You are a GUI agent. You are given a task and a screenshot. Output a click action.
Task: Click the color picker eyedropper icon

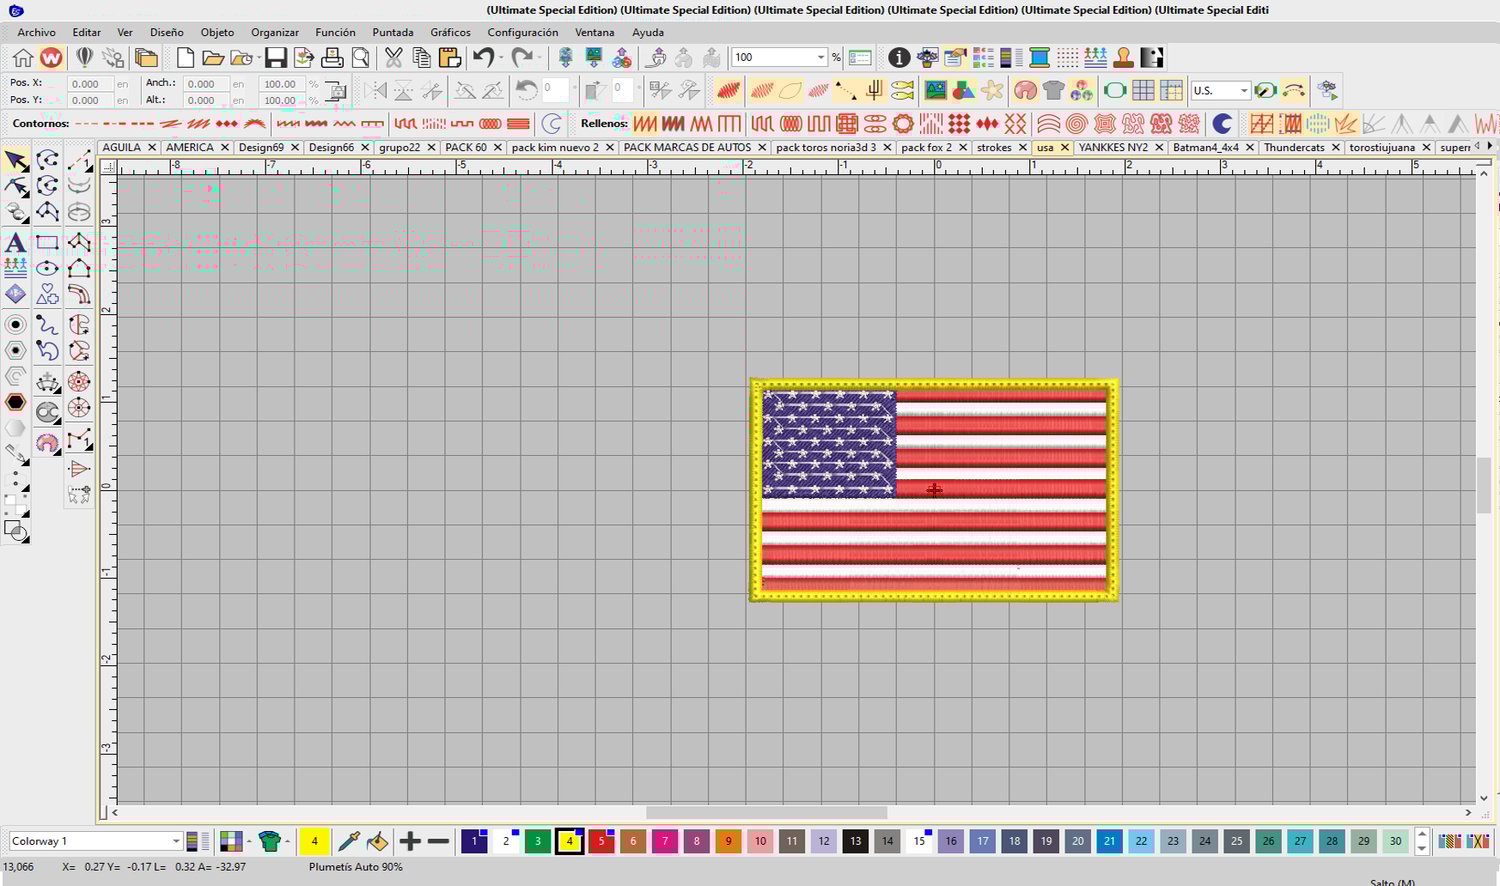(x=349, y=841)
